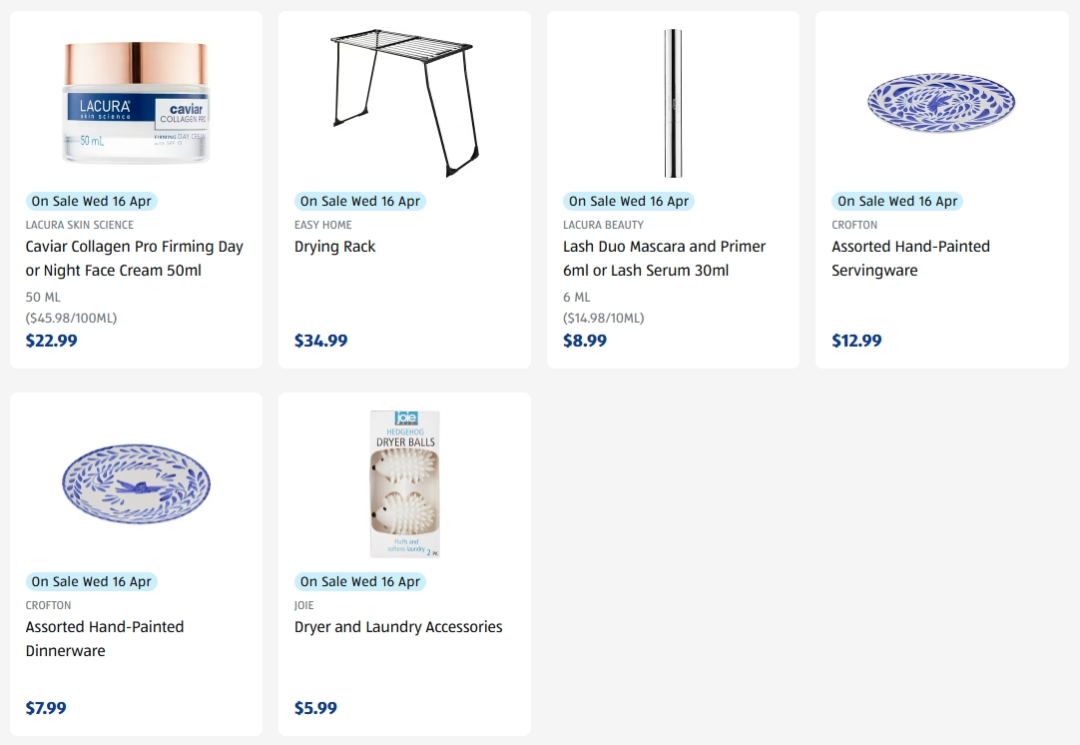Open the Lacura caviar face cream image
The image size is (1080, 745).
tap(136, 103)
